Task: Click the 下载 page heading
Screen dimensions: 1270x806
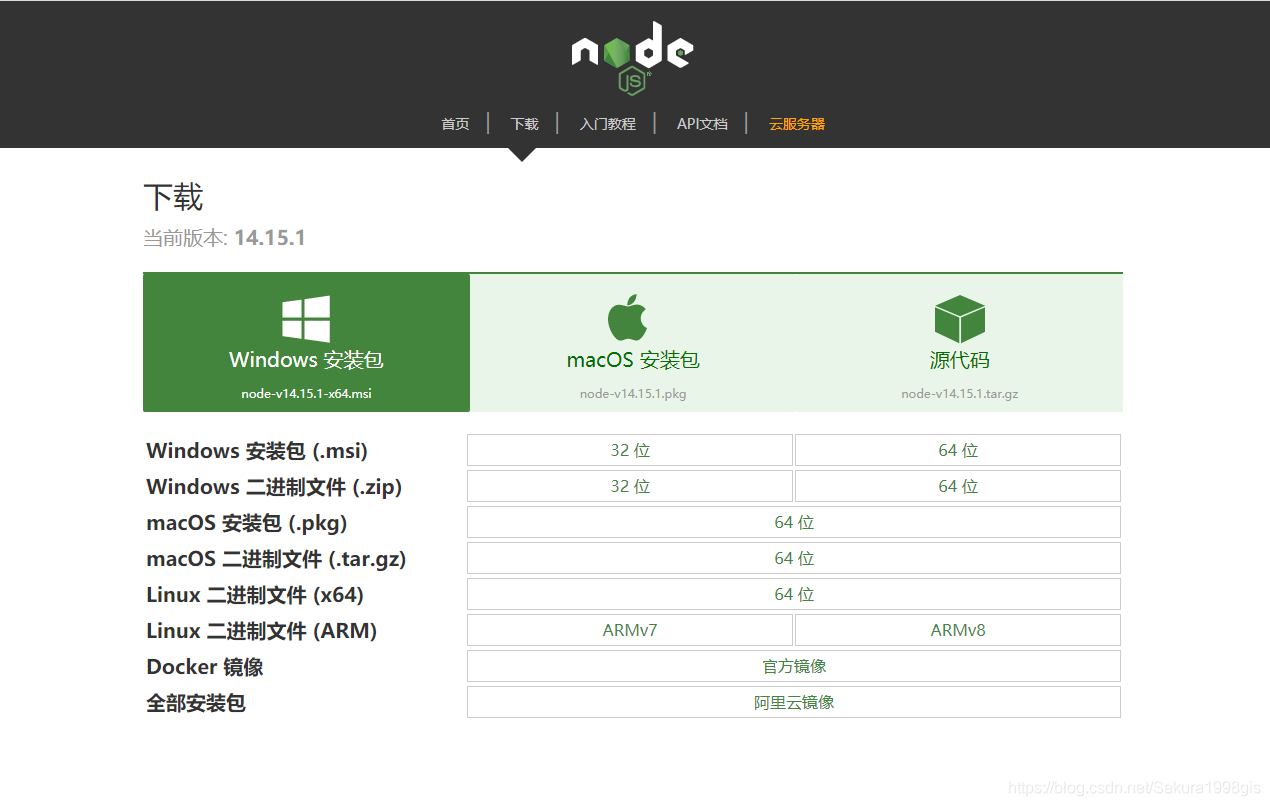Action: click(174, 197)
